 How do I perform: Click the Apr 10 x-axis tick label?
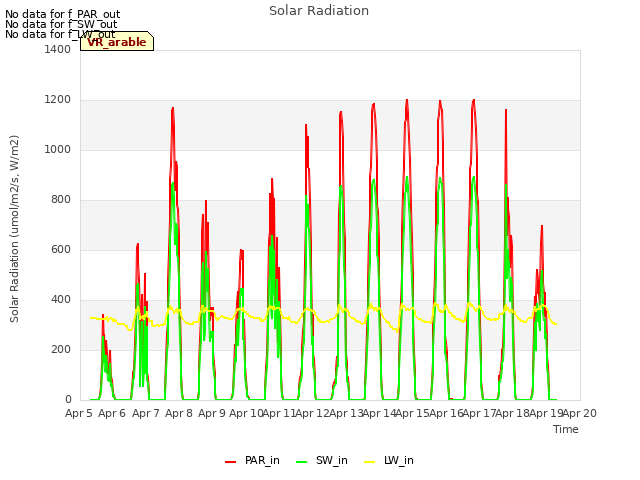pyautogui.click(x=245, y=413)
